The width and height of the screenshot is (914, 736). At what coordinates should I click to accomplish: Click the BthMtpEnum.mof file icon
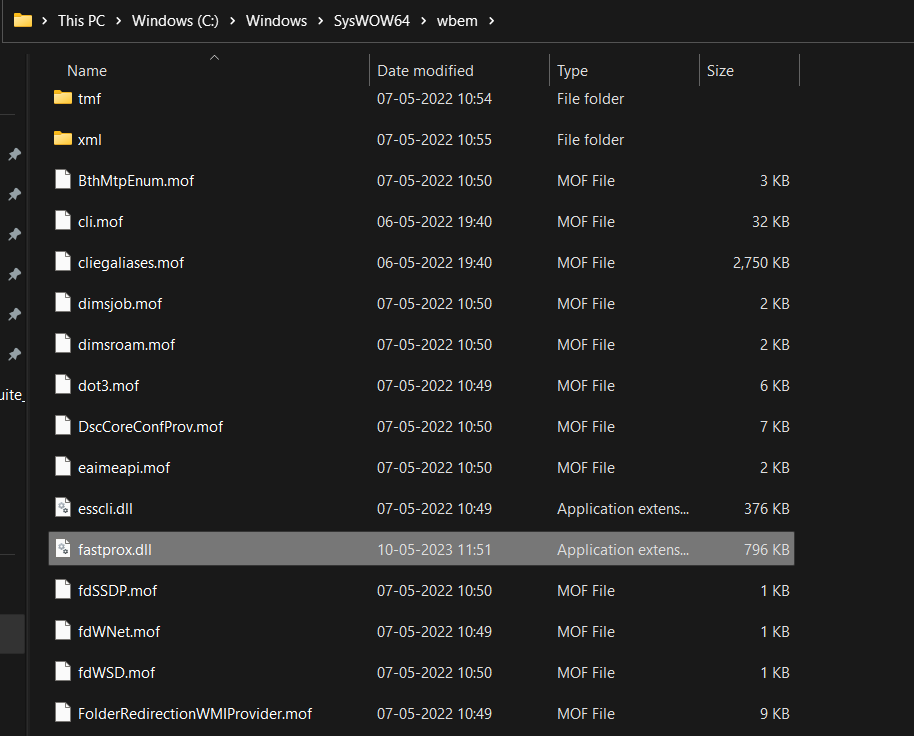point(63,180)
